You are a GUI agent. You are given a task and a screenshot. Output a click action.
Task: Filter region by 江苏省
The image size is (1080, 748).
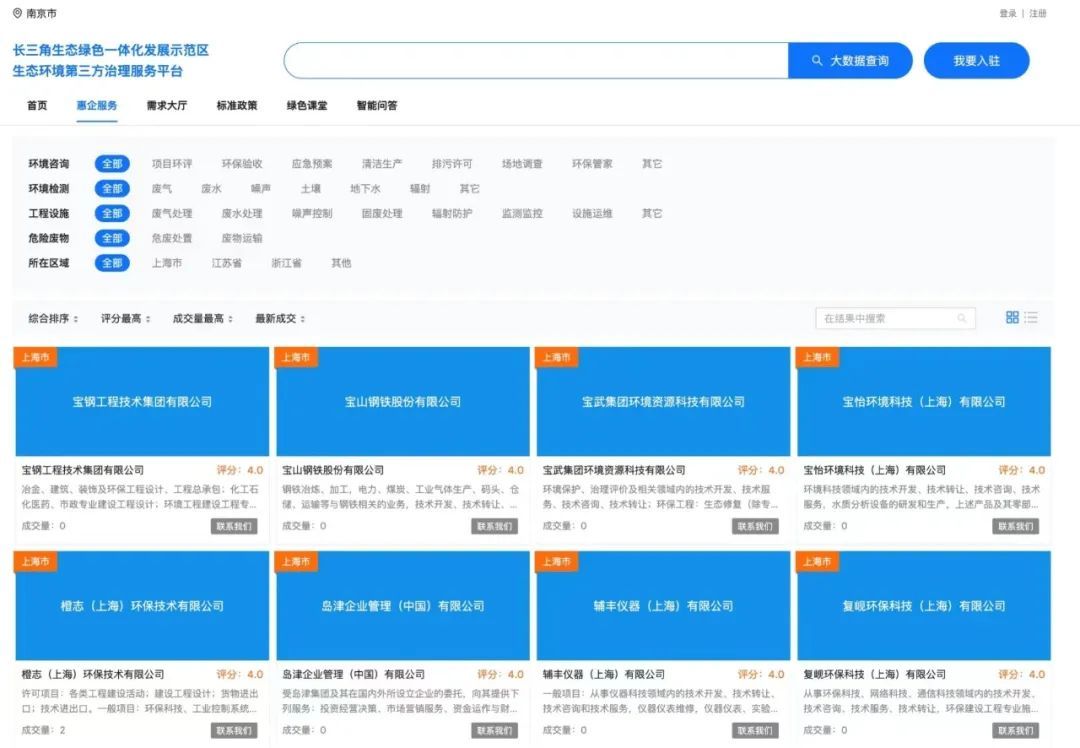click(227, 263)
